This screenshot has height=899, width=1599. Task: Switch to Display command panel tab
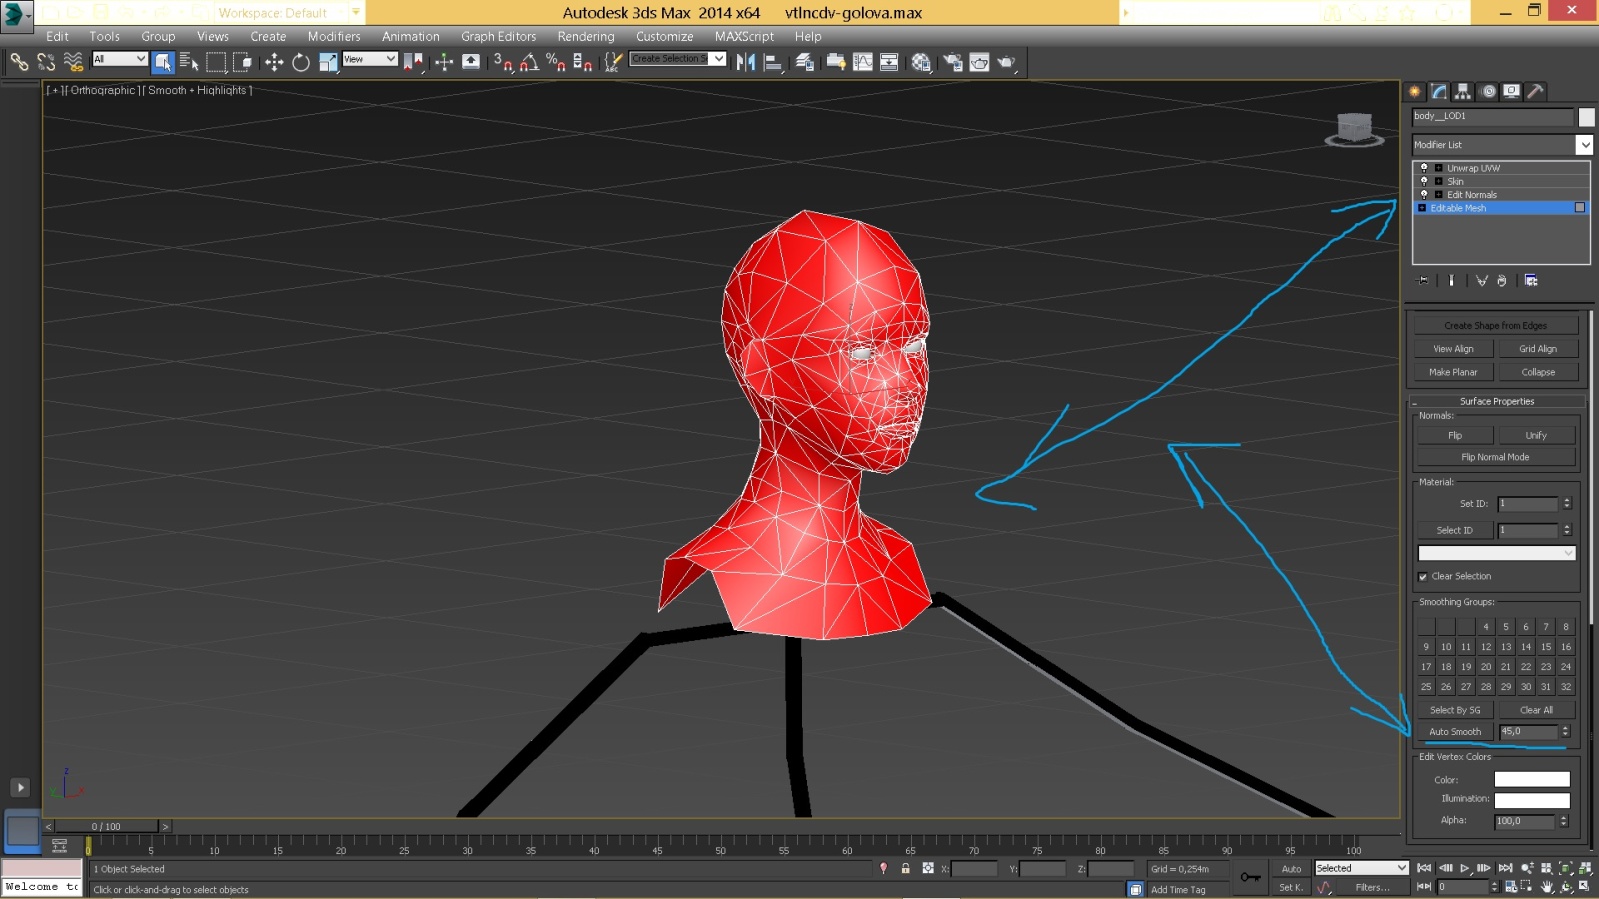tap(1512, 91)
